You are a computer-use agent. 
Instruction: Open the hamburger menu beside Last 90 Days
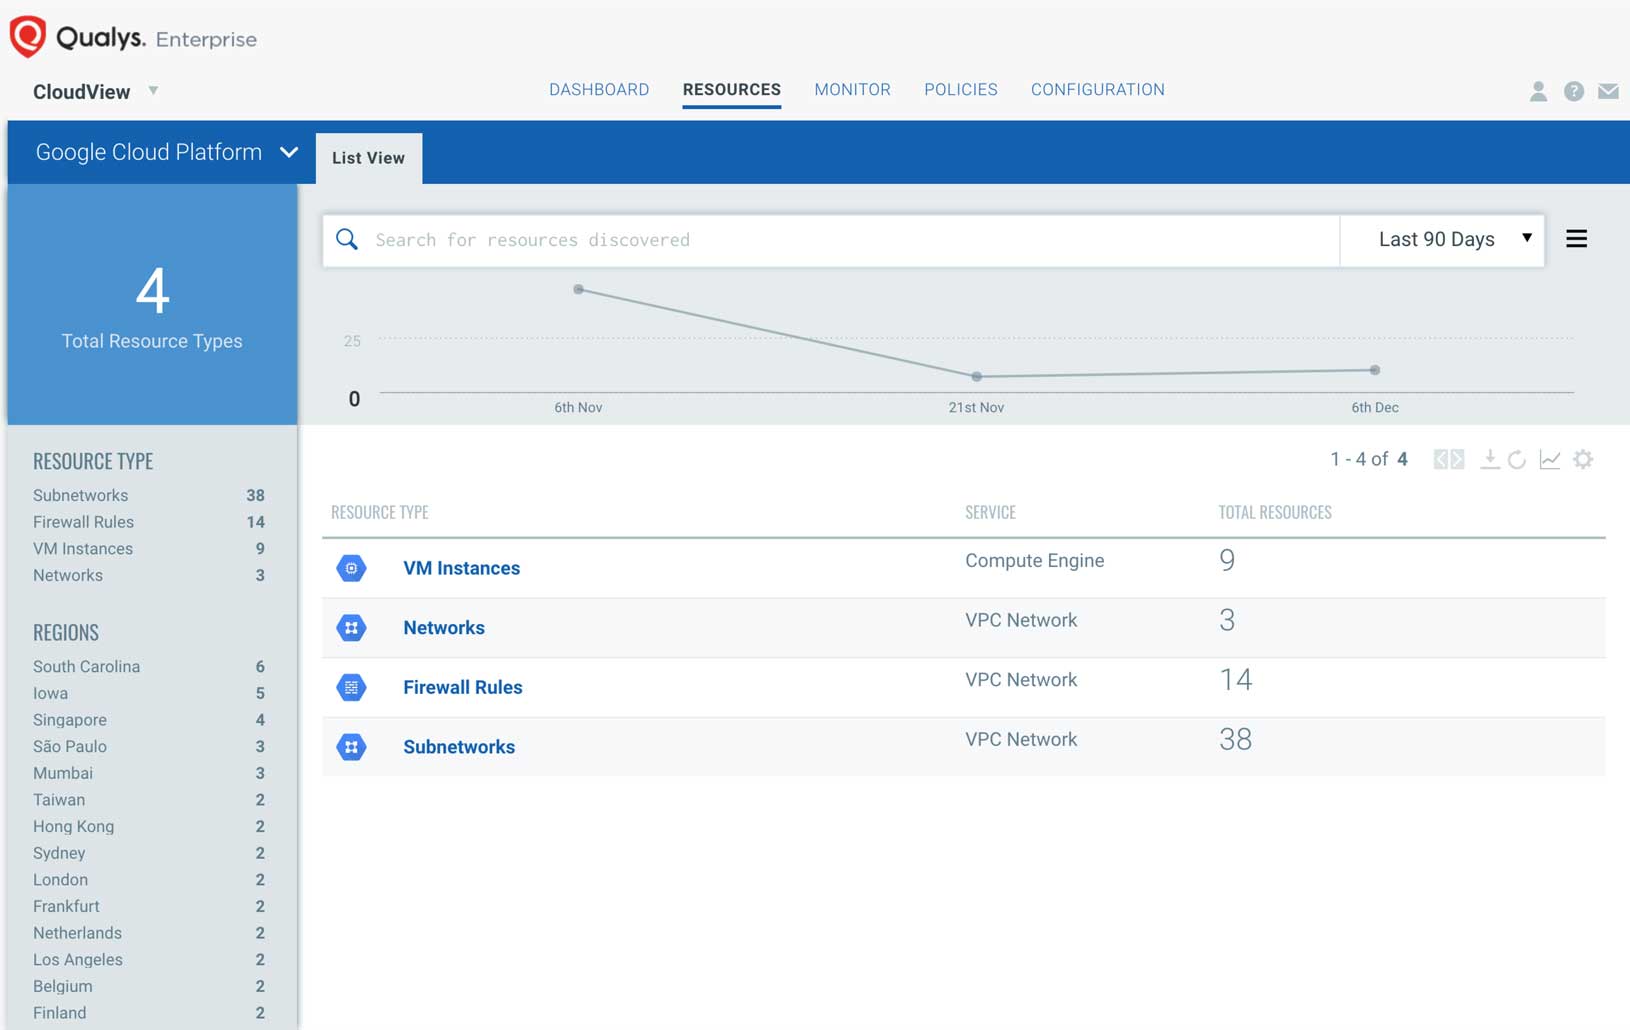pos(1577,239)
